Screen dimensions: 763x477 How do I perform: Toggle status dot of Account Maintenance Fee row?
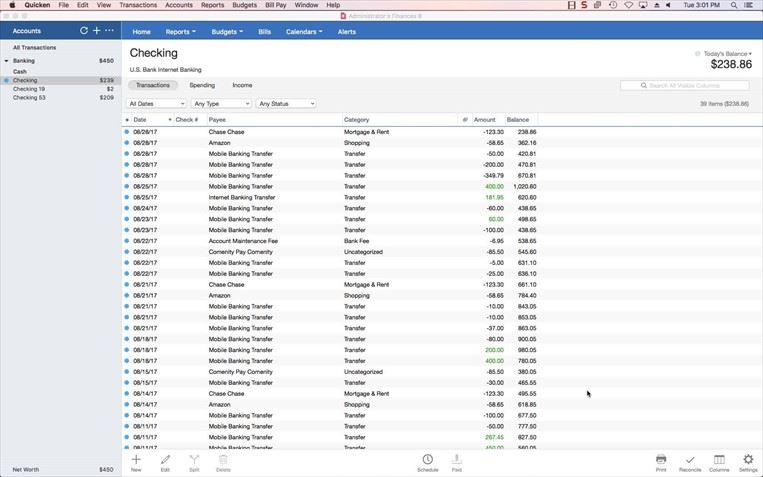coord(127,241)
